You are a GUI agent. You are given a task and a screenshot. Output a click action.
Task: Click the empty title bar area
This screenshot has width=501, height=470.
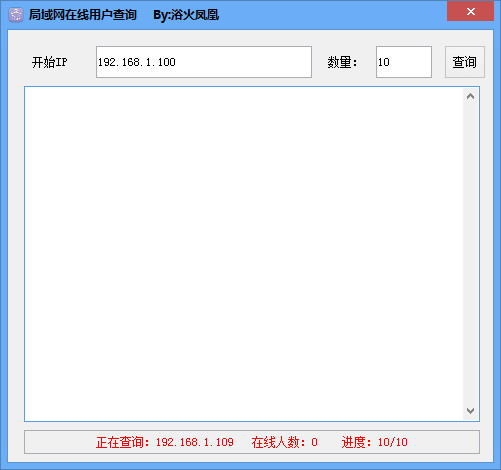(333, 15)
